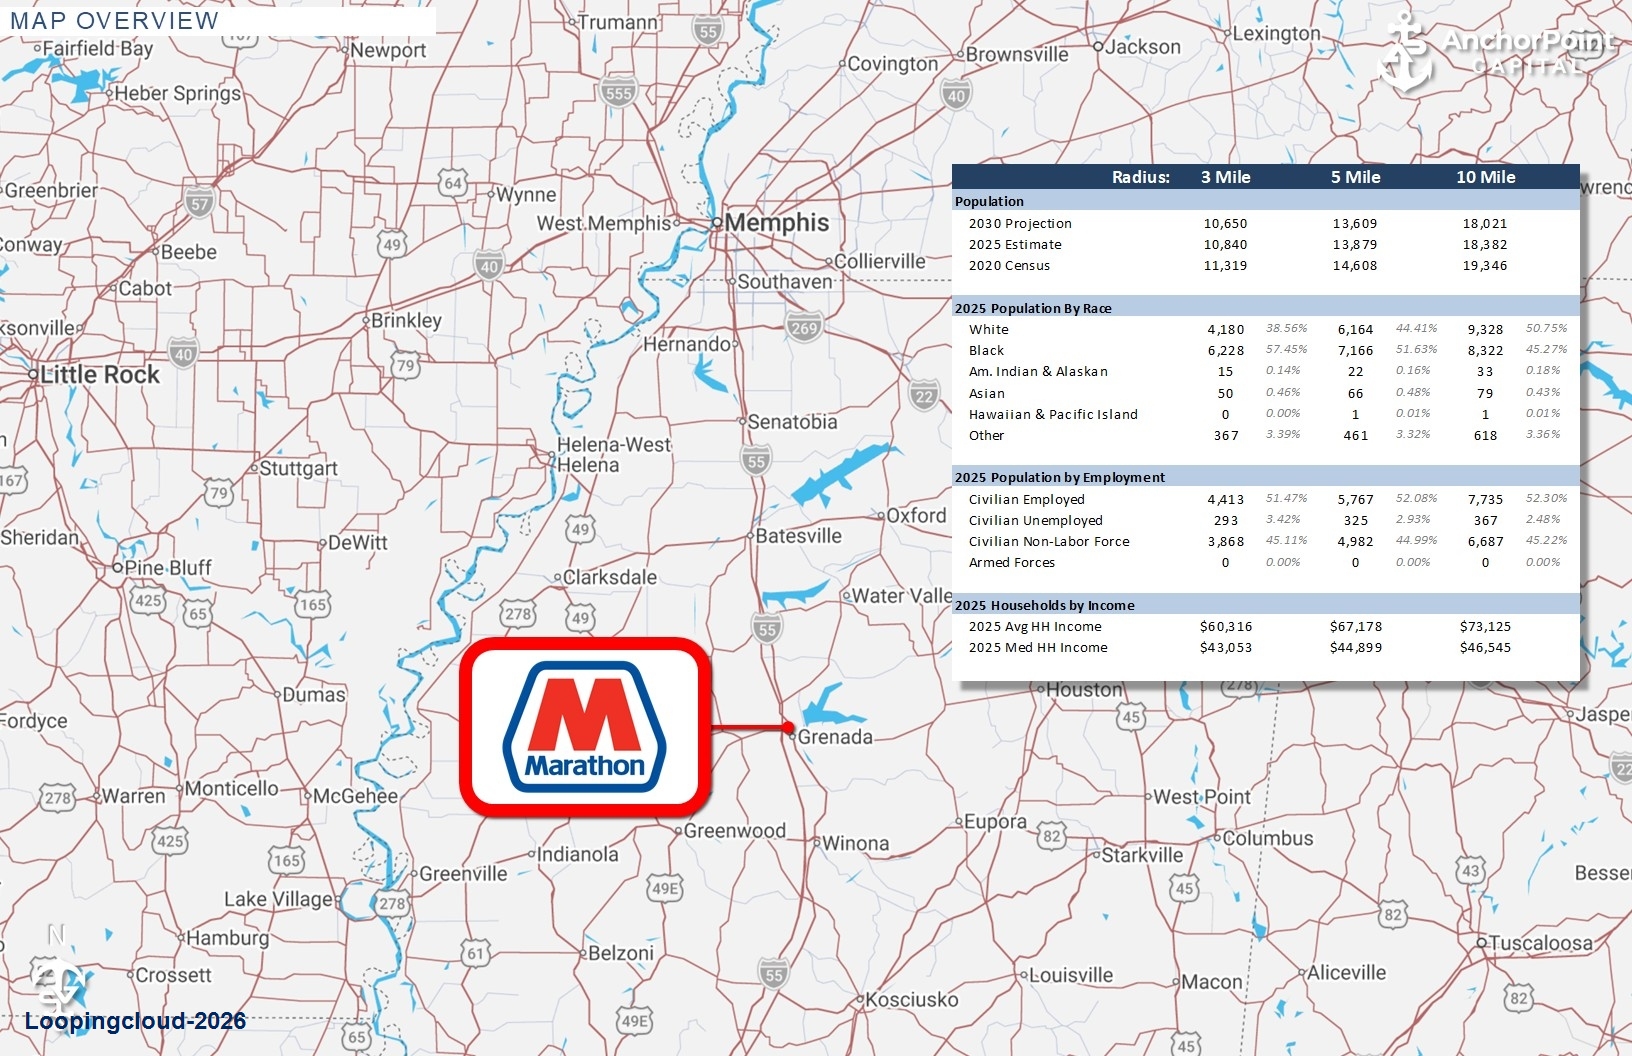Click the Marathon gas station logo
Viewport: 1632px width, 1056px height.
(585, 727)
